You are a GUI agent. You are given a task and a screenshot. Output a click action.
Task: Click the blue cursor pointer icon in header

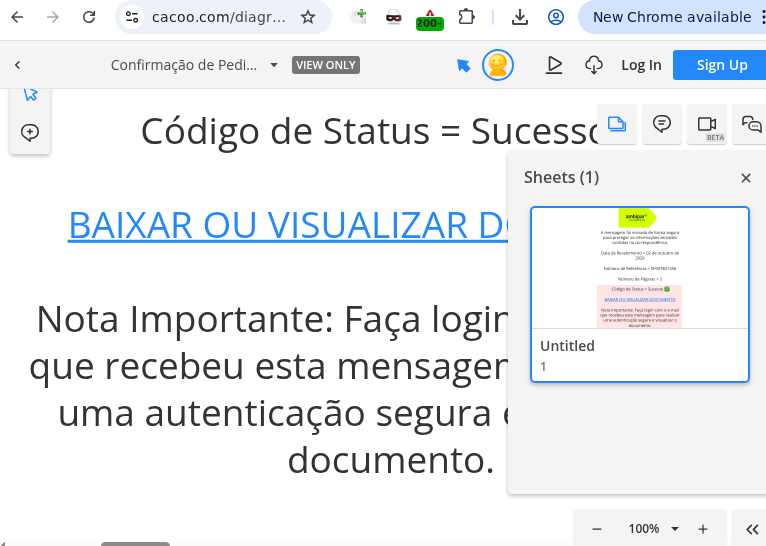(463, 65)
